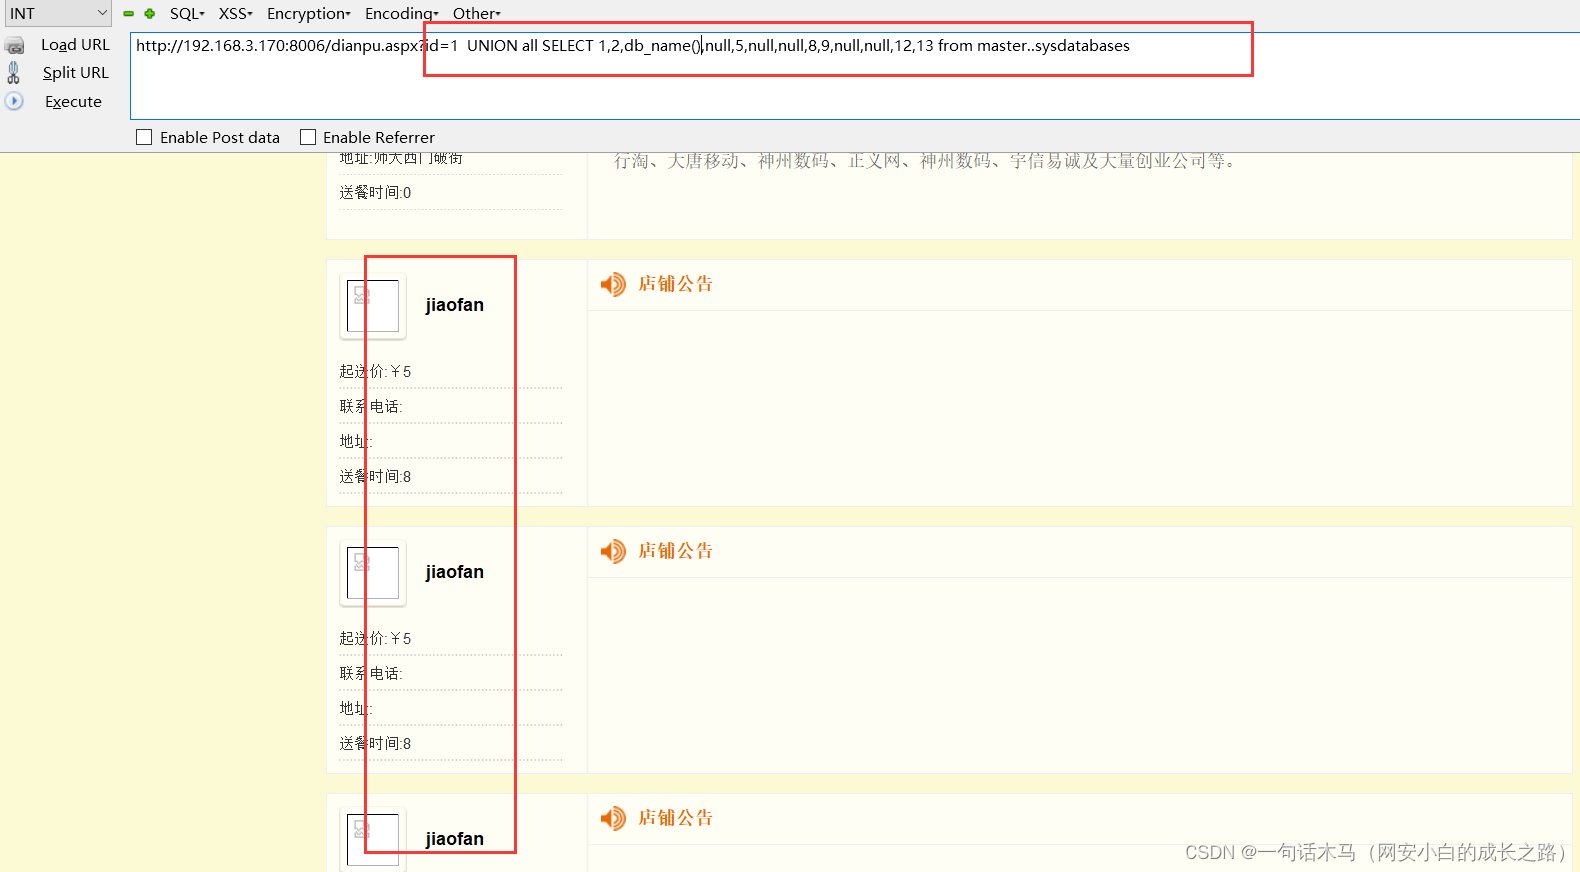
Task: Click 起送价:￥5 in first jiaofan card
Action: coord(375,372)
